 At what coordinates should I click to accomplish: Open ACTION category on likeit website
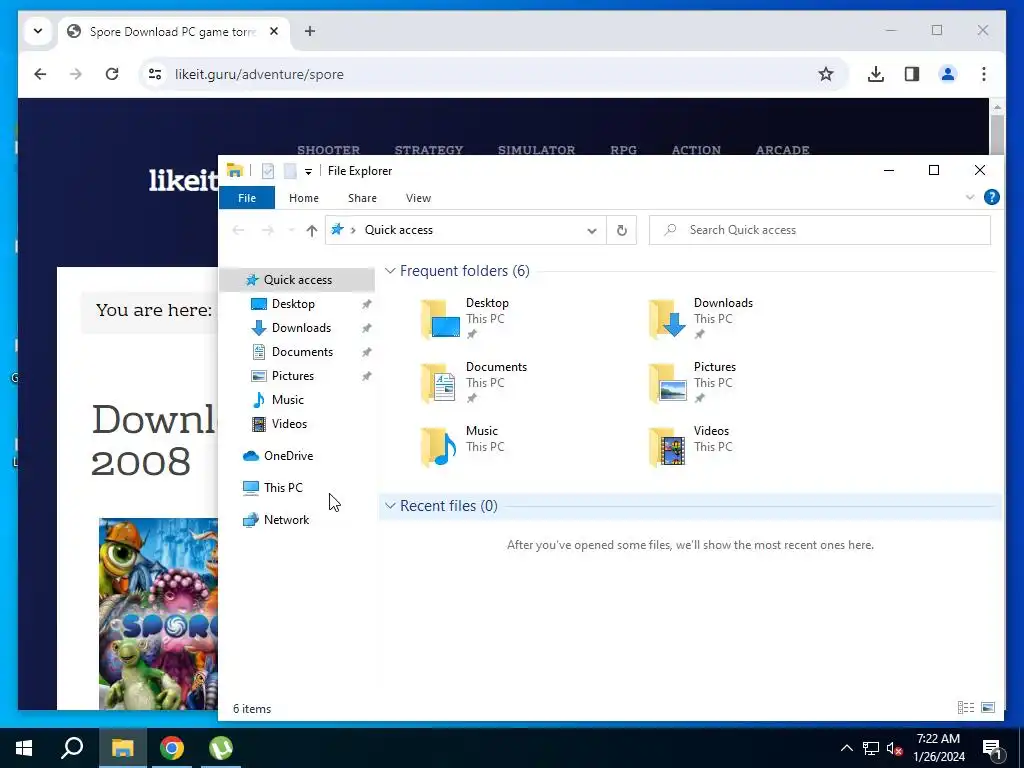coord(696,150)
